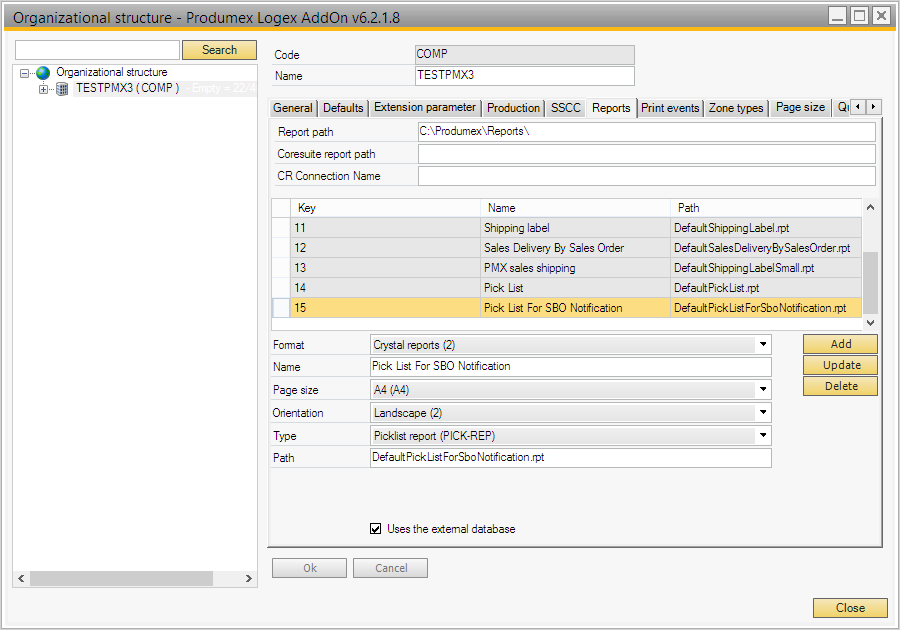
Task: Click the globe icon beside Organizational structure
Action: click(43, 73)
